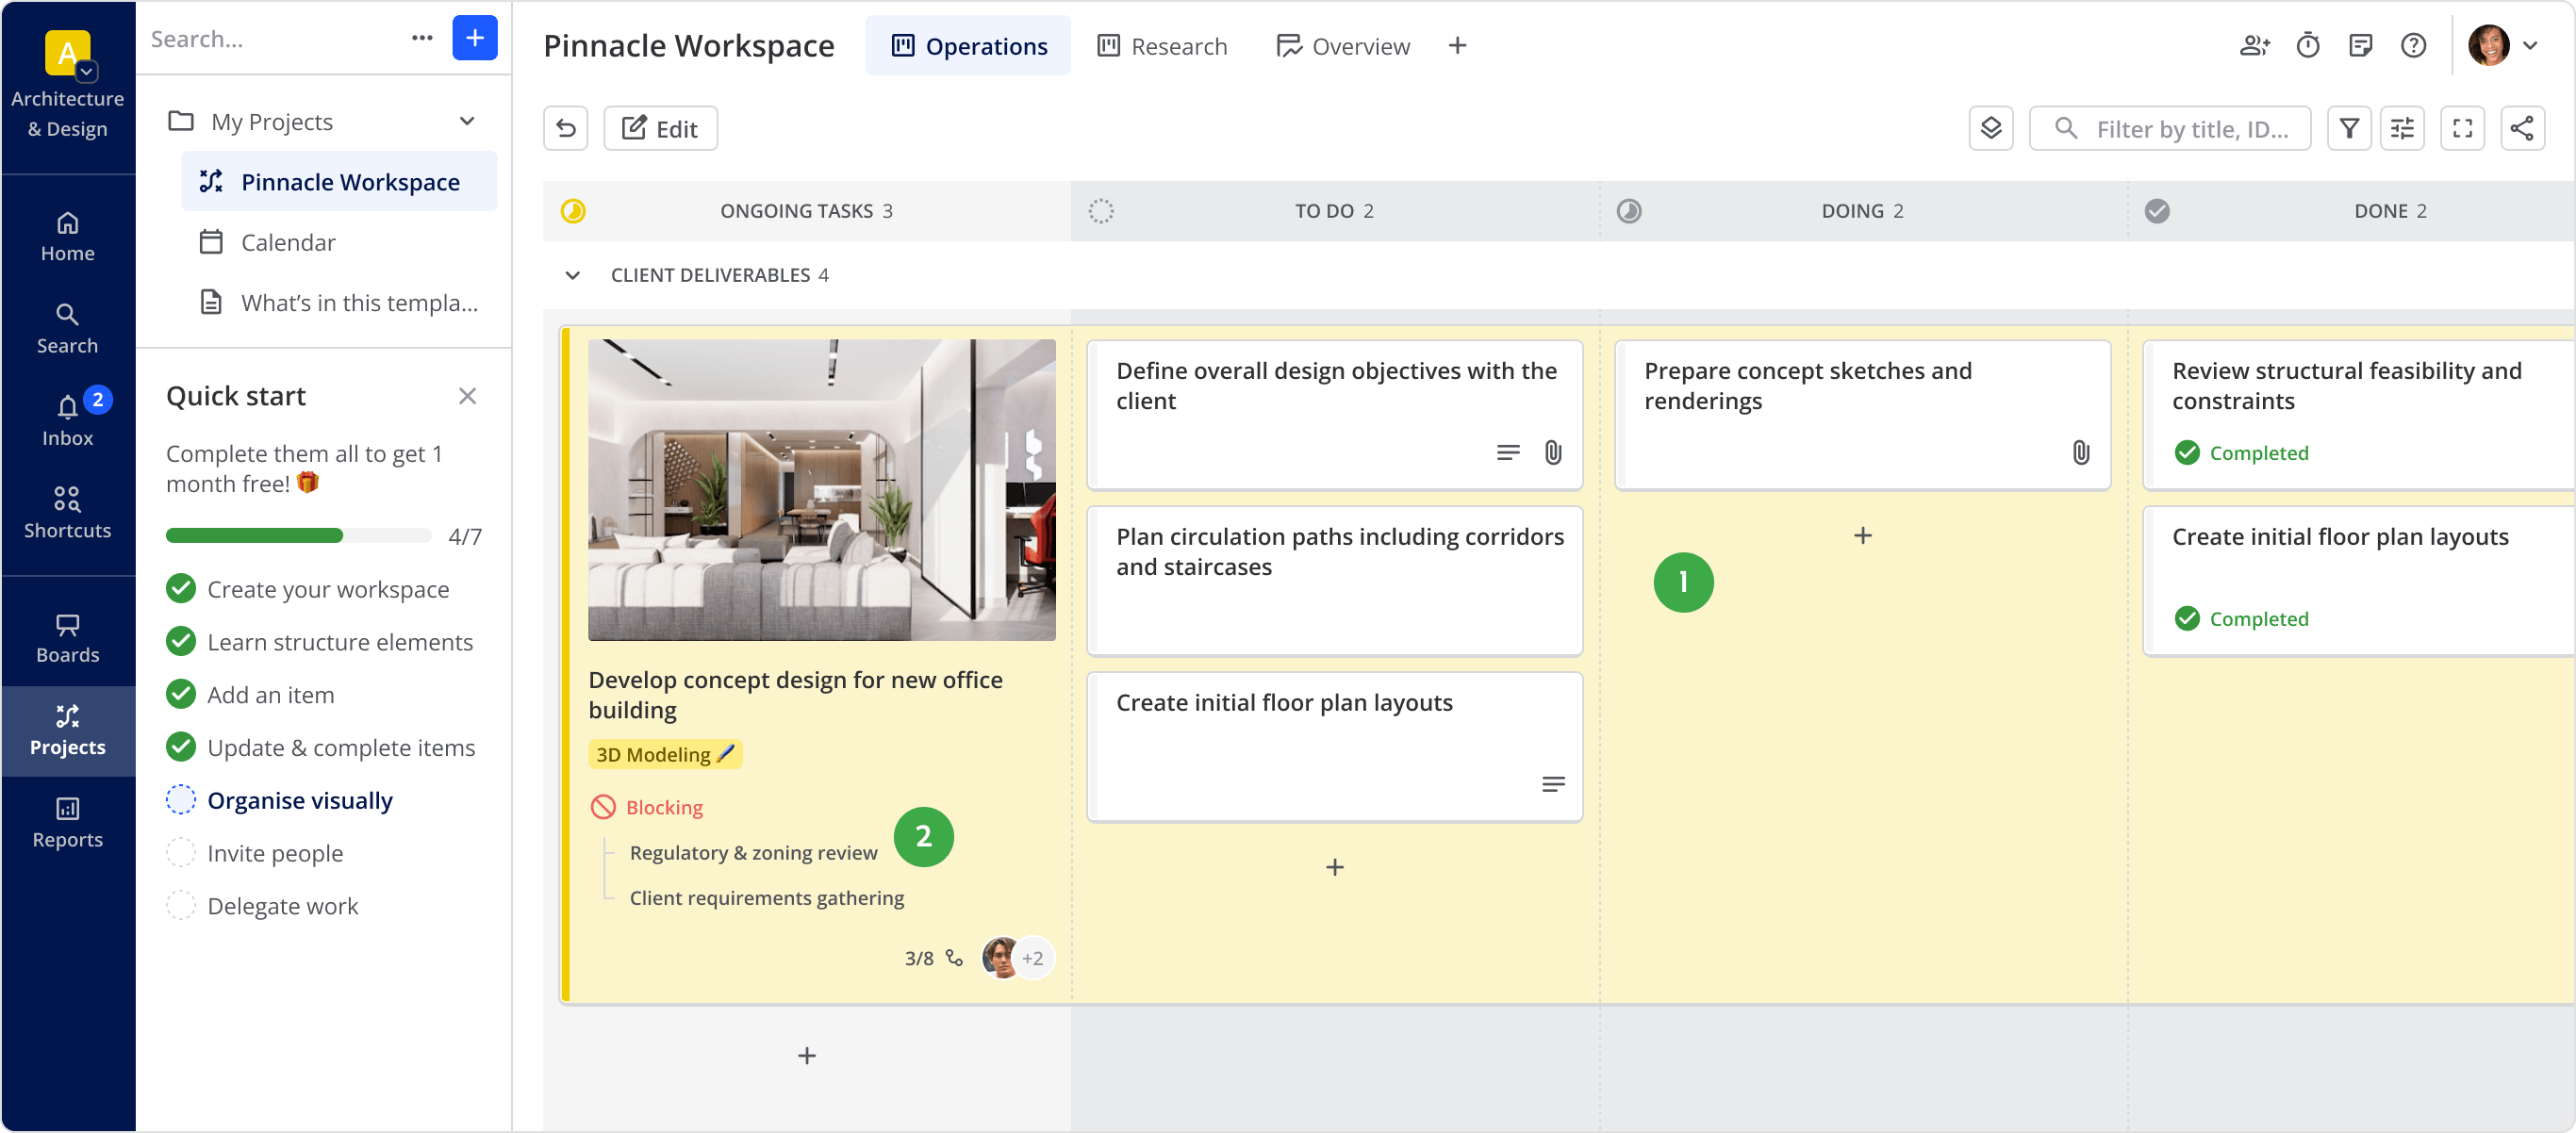Open the help question mark icon
The width and height of the screenshot is (2576, 1133).
click(x=2412, y=45)
